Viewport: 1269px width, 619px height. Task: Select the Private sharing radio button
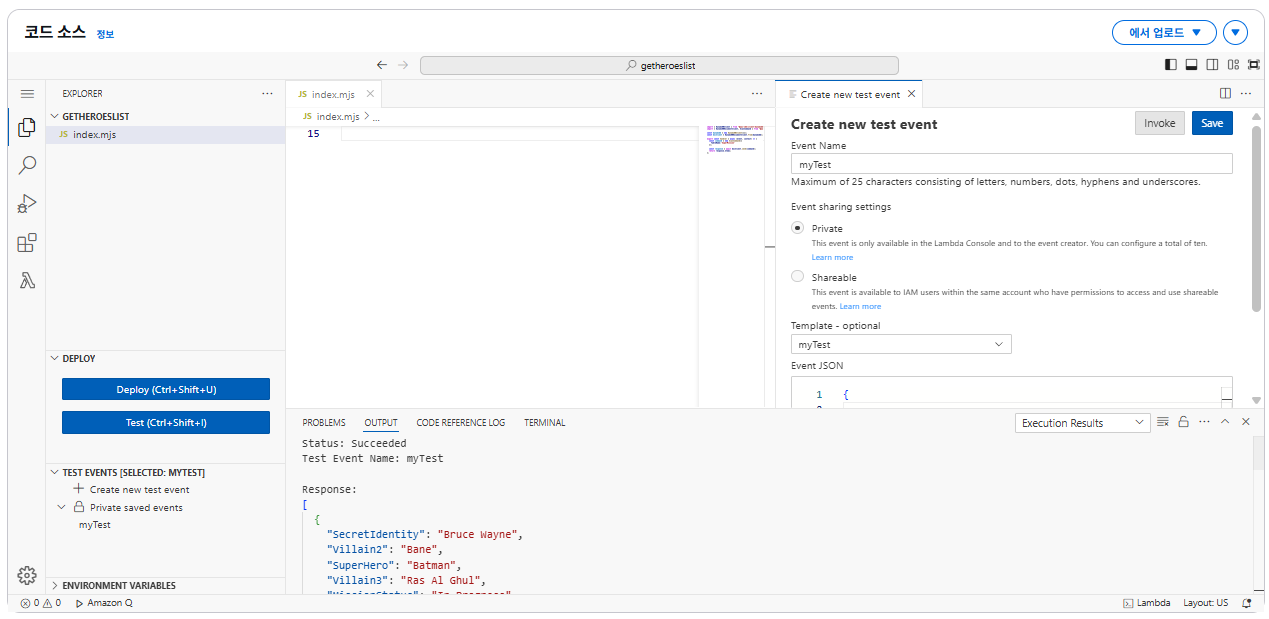[798, 228]
